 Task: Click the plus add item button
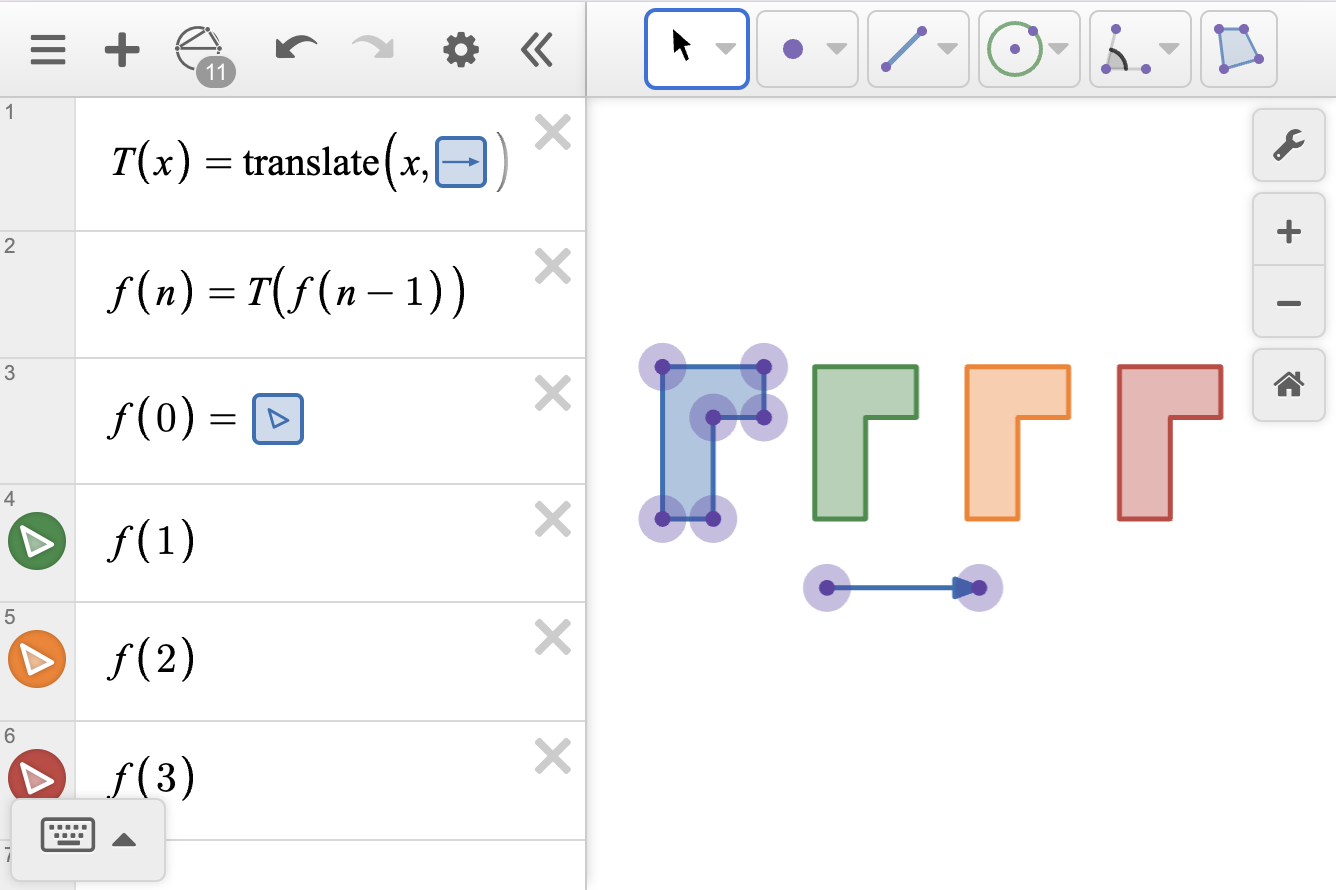[122, 50]
